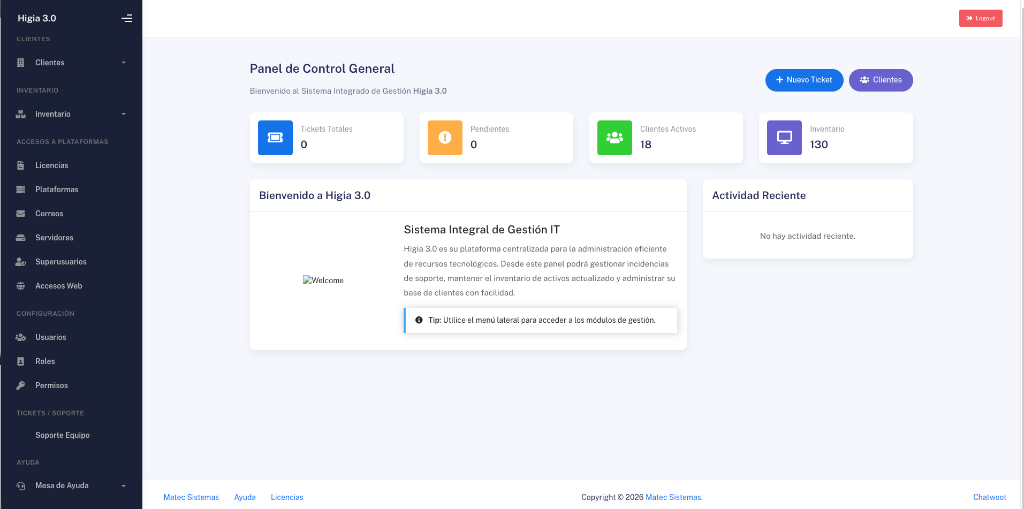Click the Licencias sidebar icon
Viewport: 1024px width, 509px height.
(21, 165)
